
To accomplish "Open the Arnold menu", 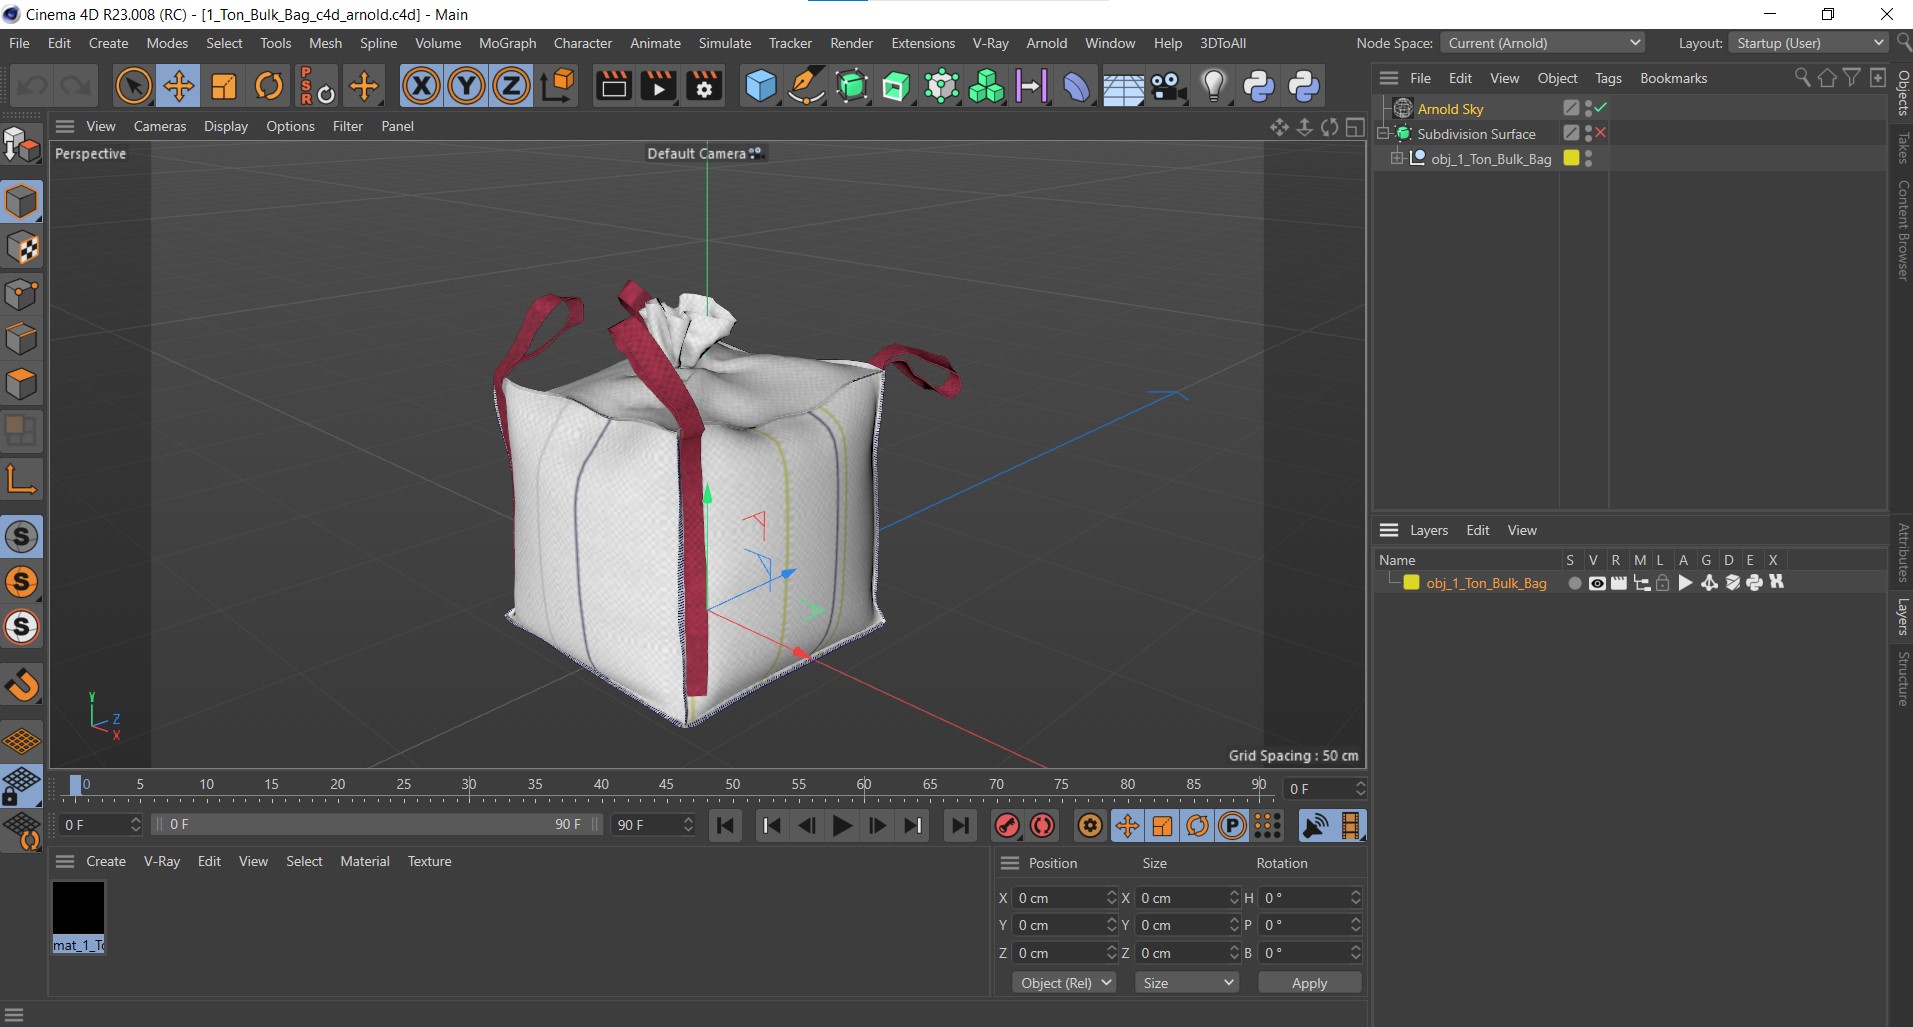I will (1046, 43).
